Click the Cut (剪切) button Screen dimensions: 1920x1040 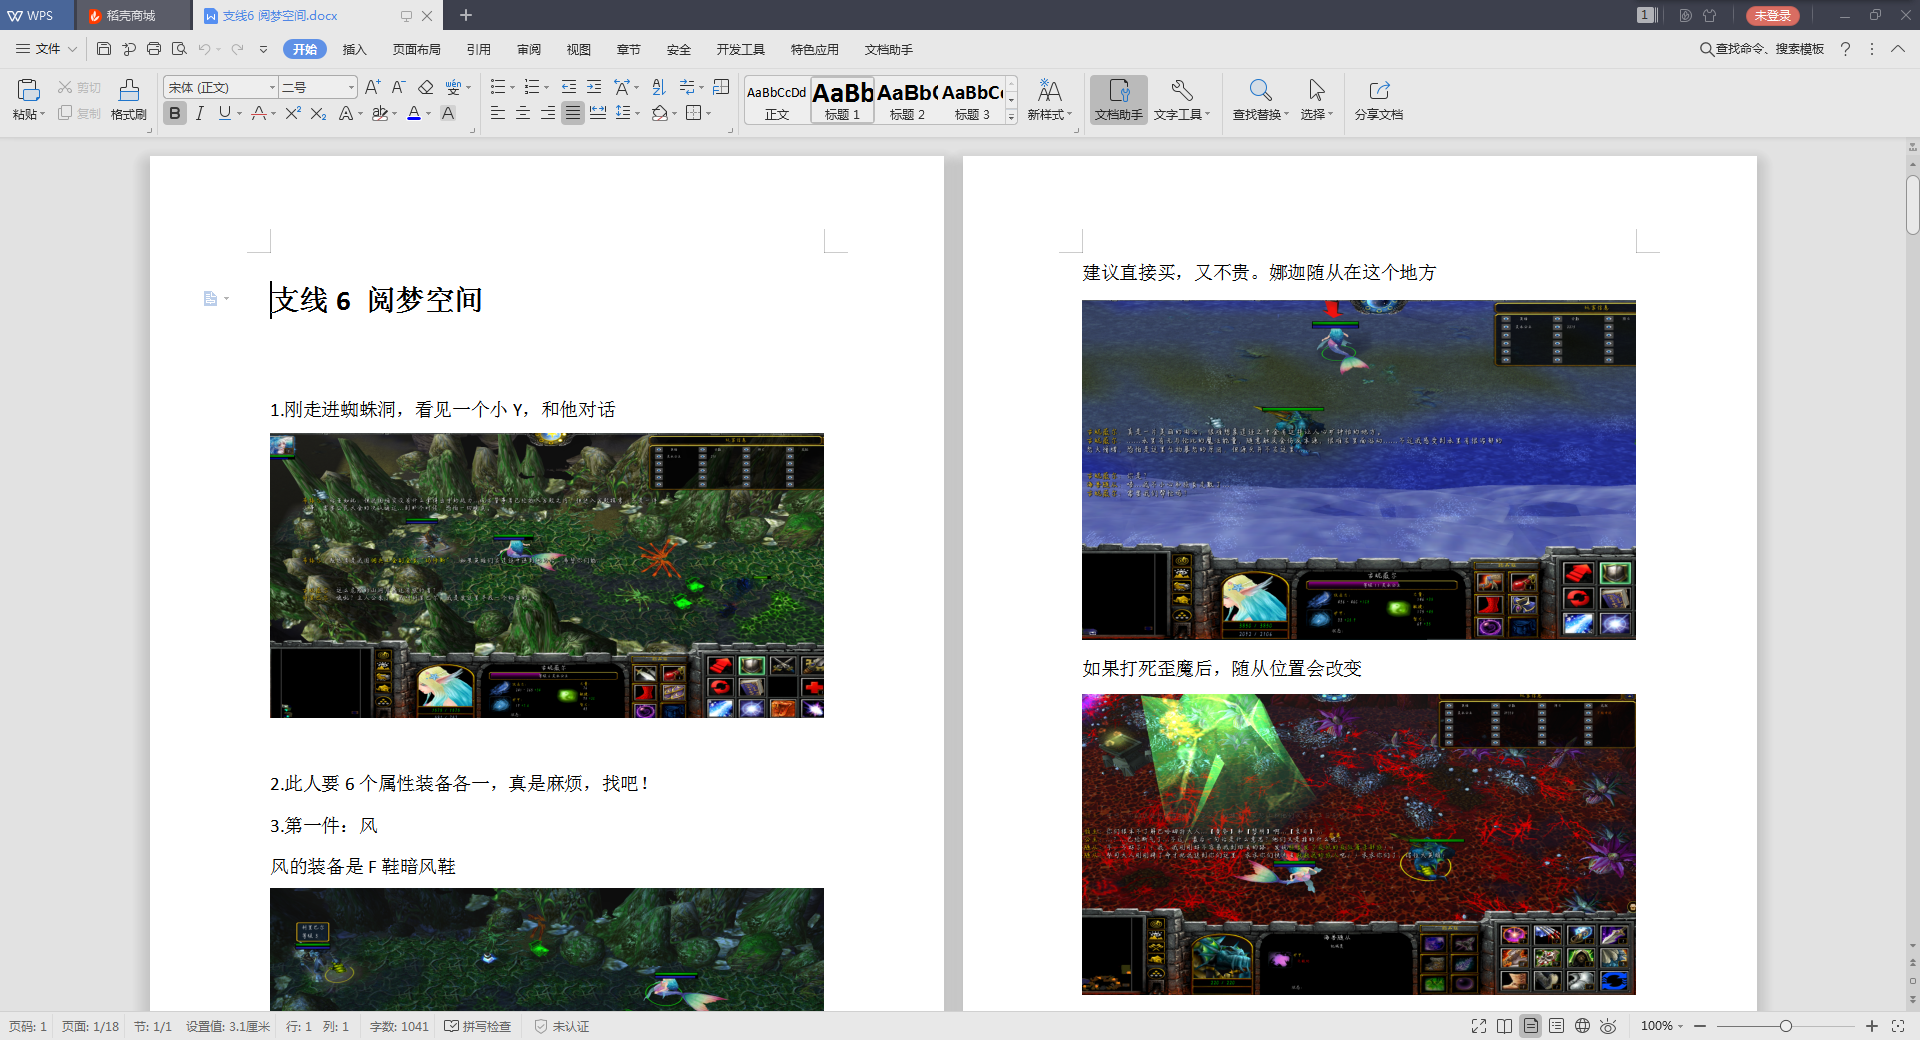(x=79, y=88)
